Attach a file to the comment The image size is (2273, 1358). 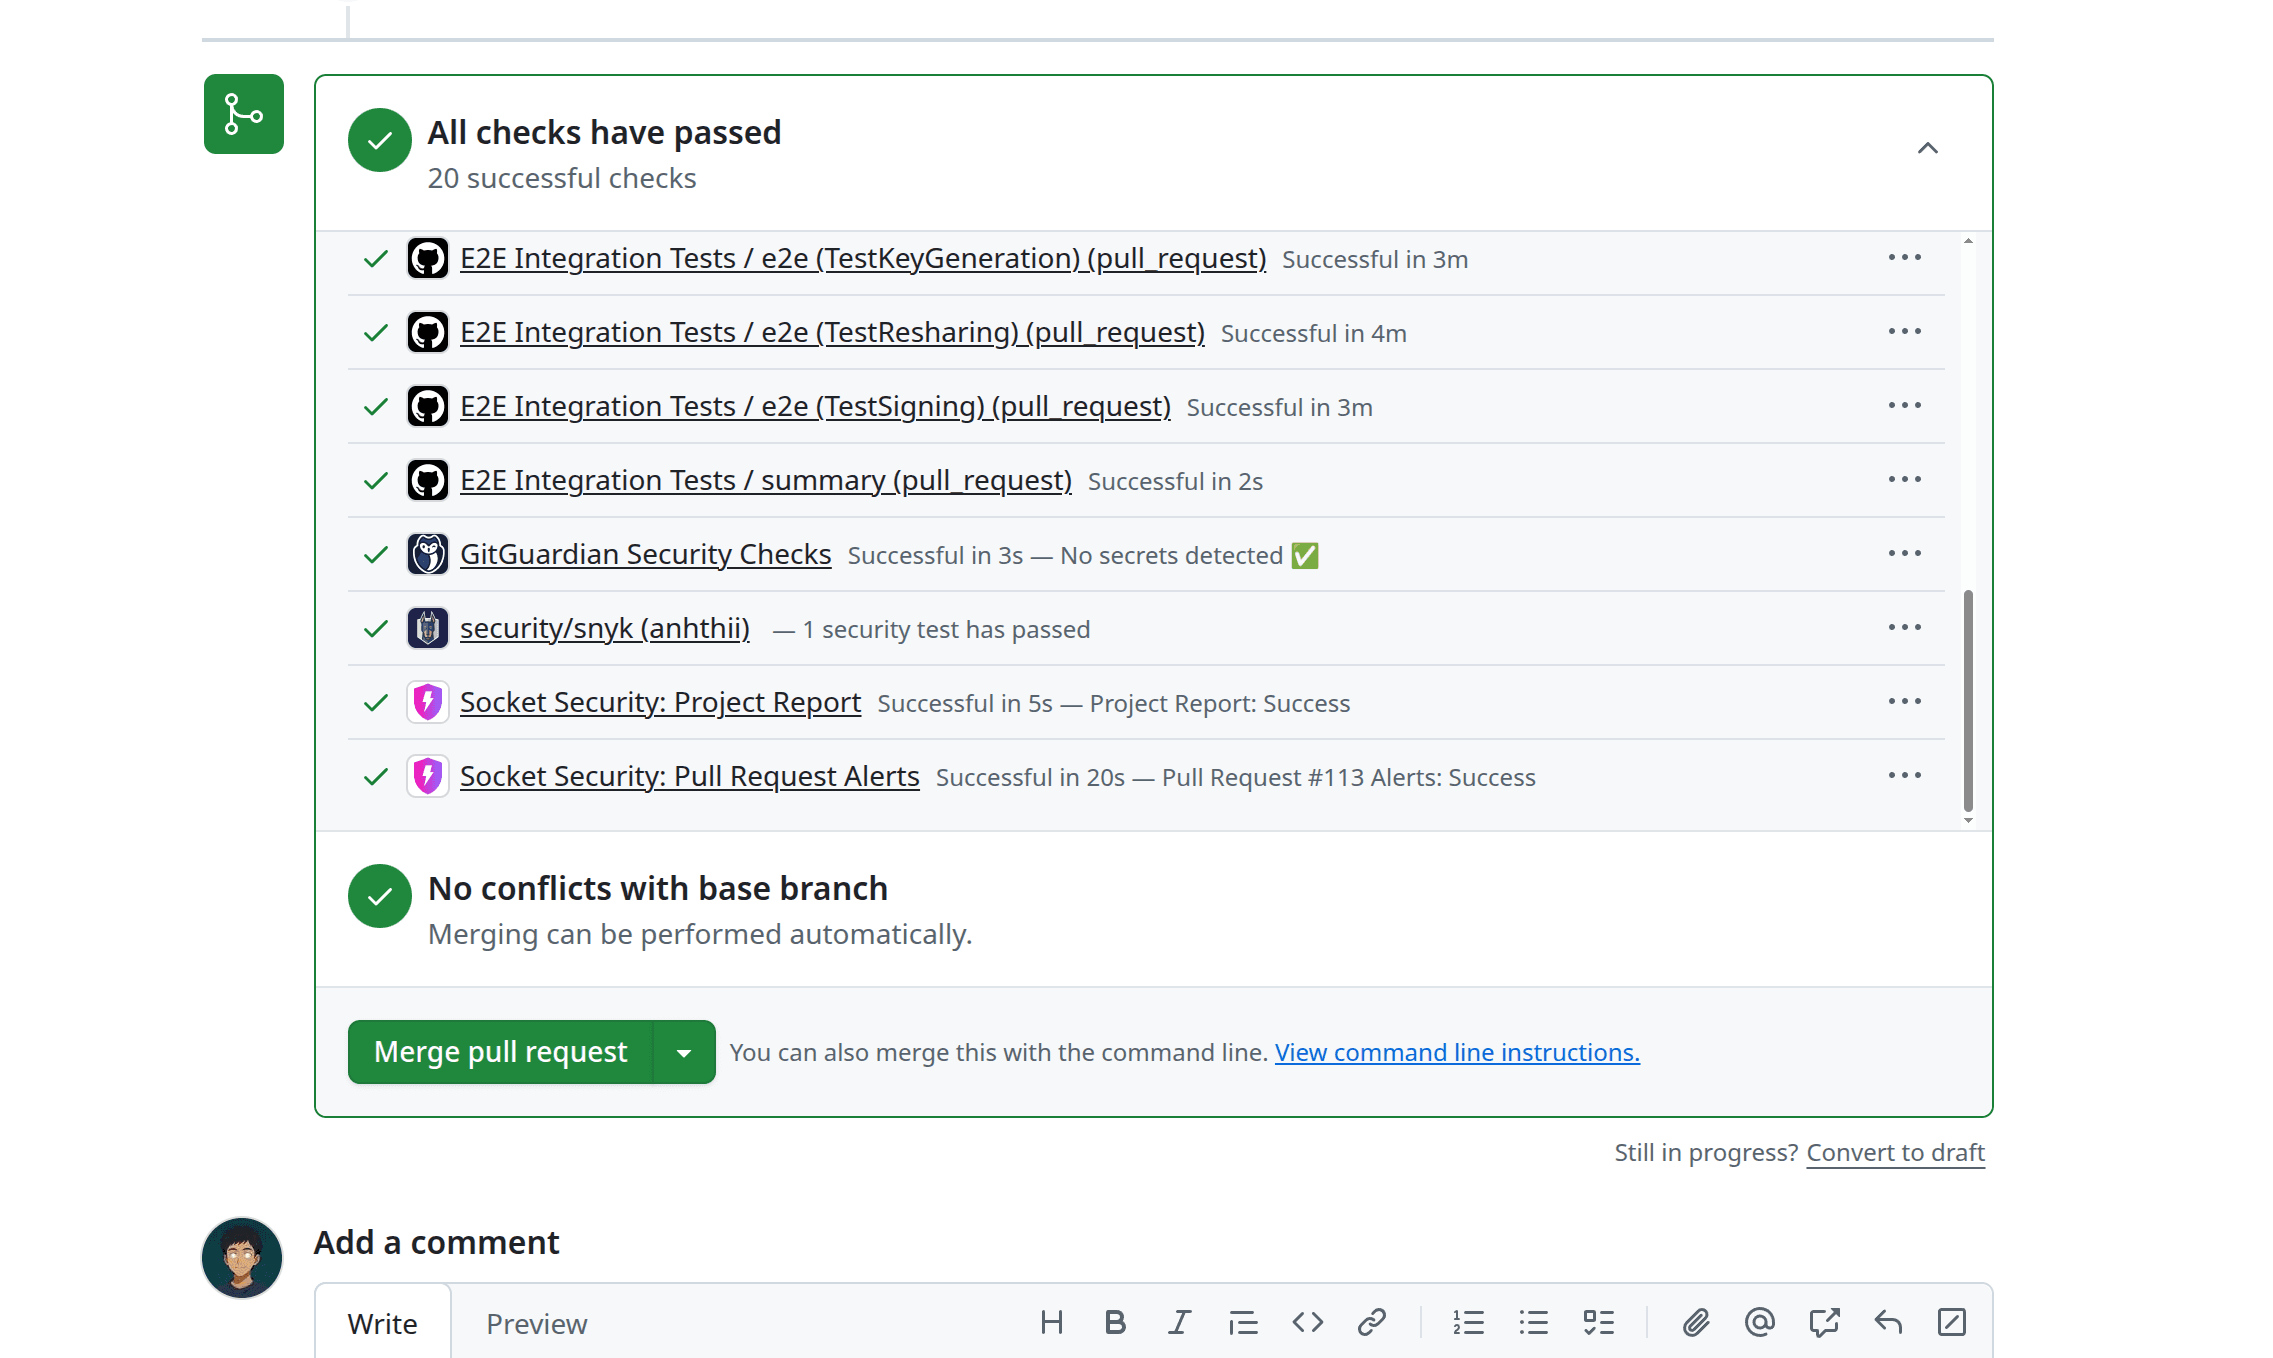1695,1322
